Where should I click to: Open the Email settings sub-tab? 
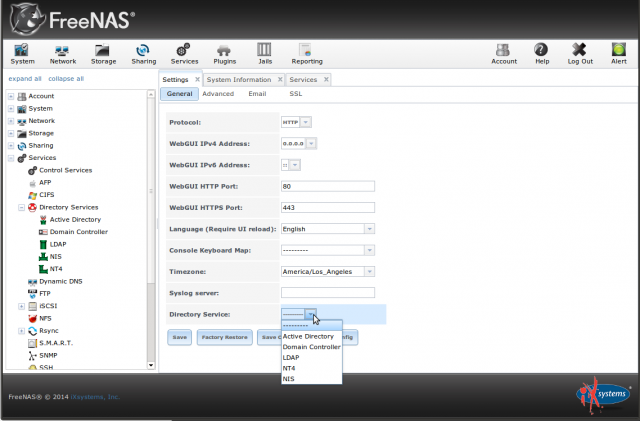point(257,94)
